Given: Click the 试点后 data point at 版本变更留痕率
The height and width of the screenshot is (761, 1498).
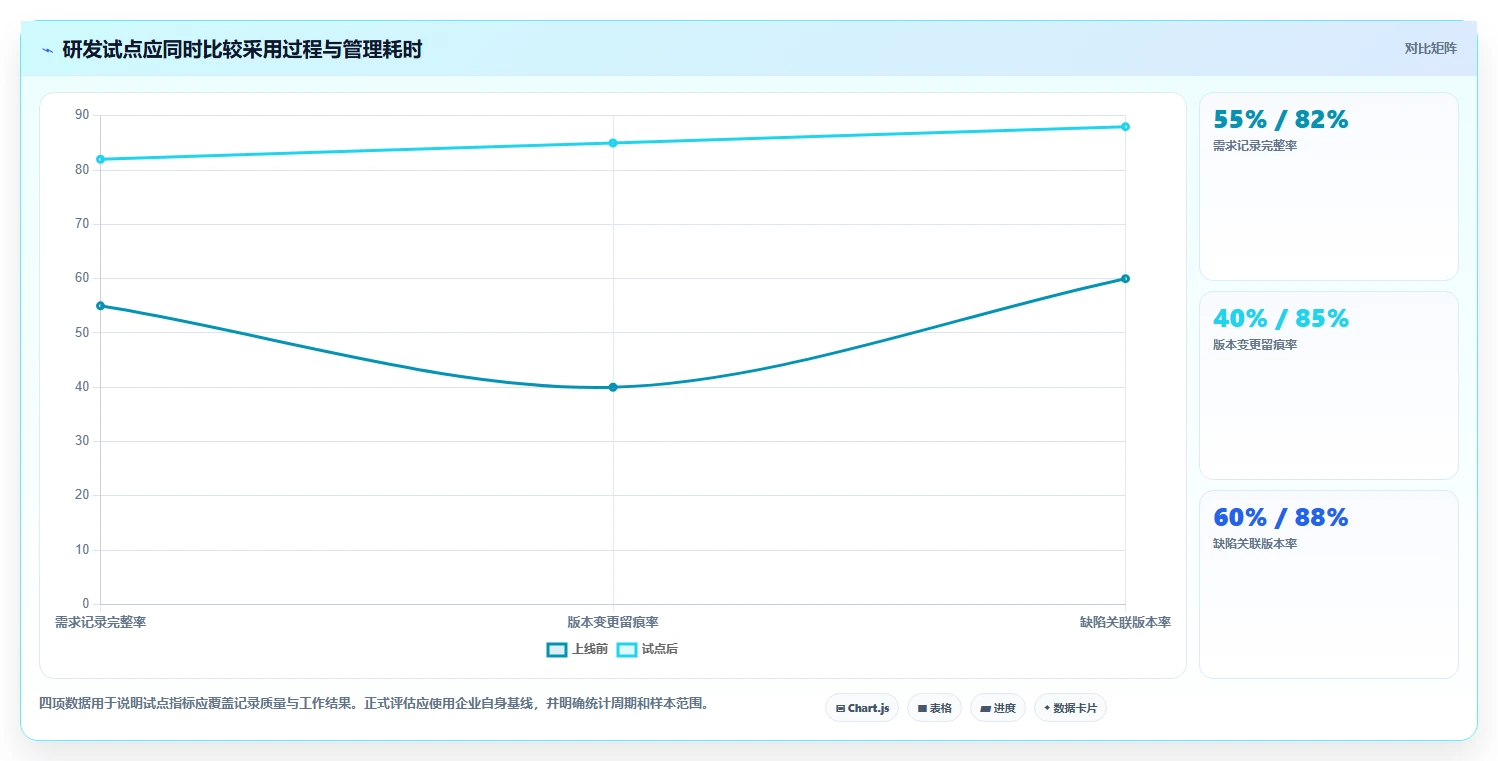Looking at the screenshot, I should (613, 143).
